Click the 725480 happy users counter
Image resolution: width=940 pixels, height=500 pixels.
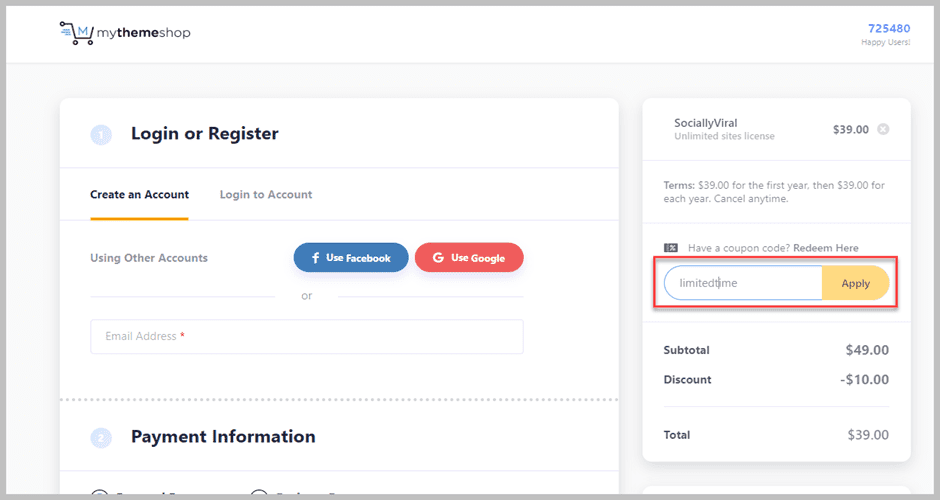[x=888, y=29]
